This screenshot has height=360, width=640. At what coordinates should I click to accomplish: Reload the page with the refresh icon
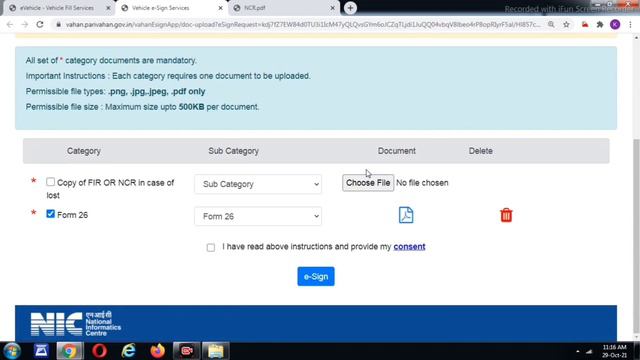(40, 24)
